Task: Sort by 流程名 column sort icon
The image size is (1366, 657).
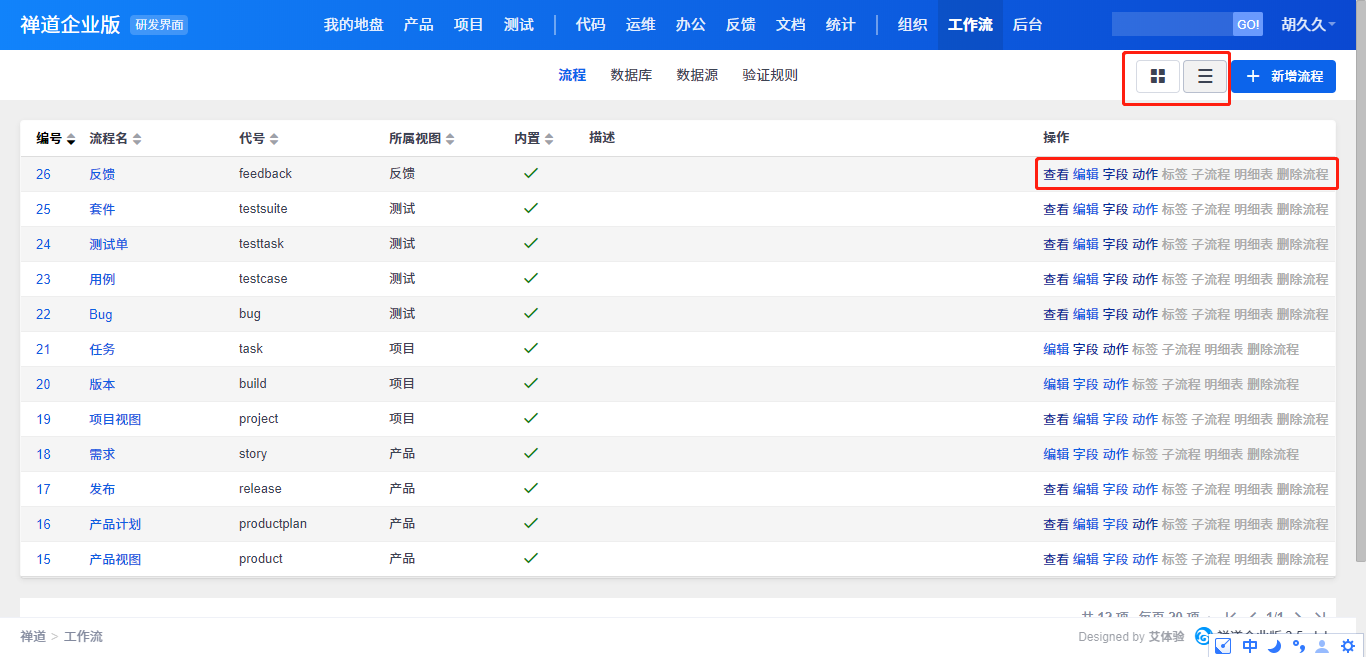Action: pyautogui.click(x=137, y=139)
